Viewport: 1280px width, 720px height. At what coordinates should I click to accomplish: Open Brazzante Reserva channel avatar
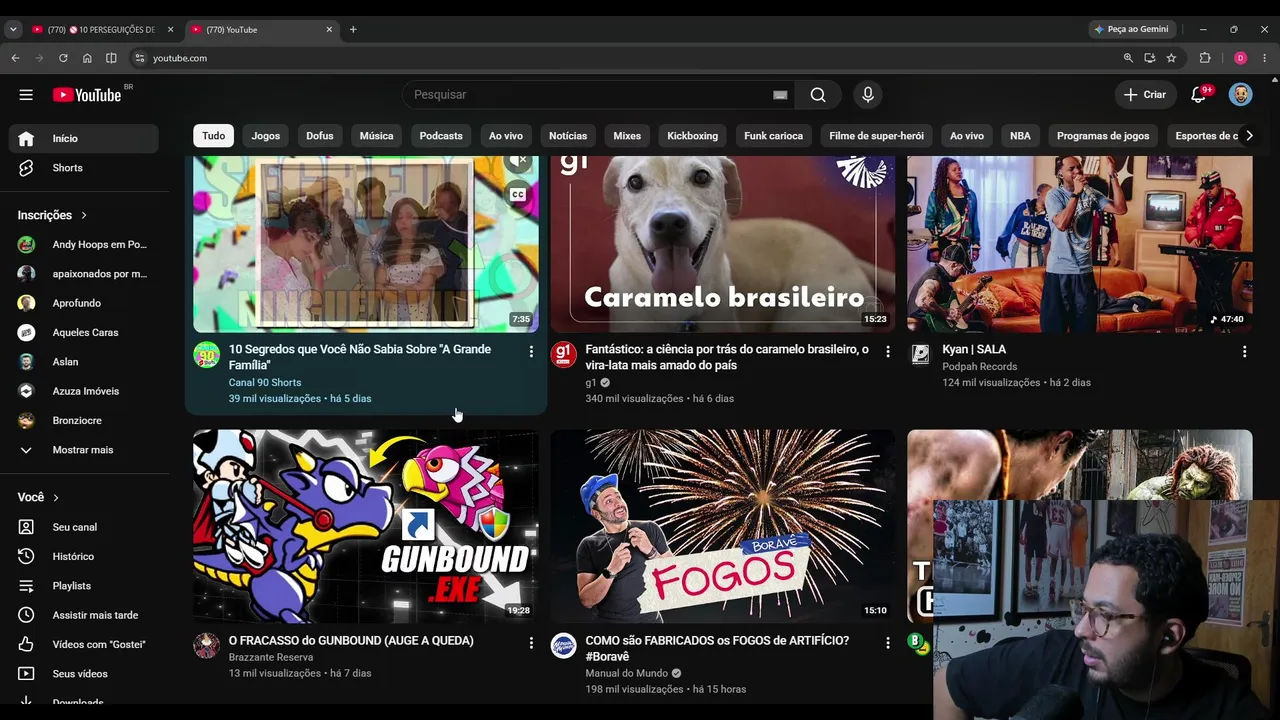coord(207,645)
